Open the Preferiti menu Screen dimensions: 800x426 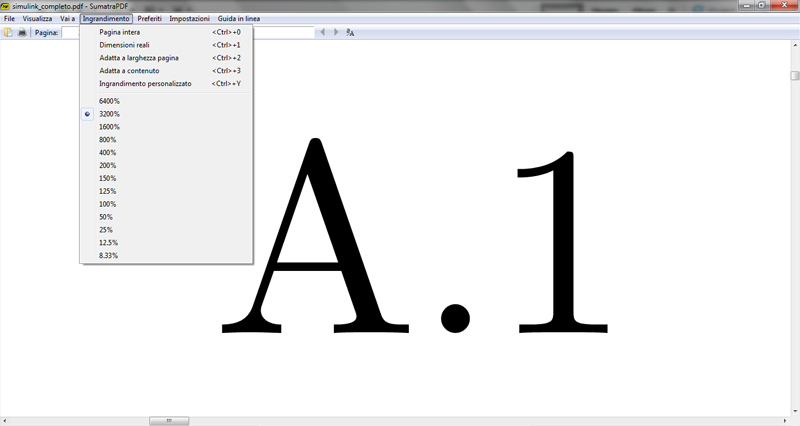pos(149,19)
